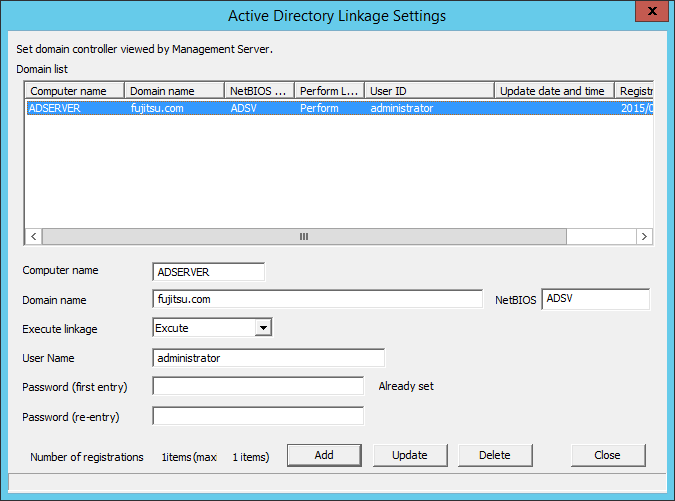
Task: Sort by Domain name column header
Action: [x=174, y=91]
